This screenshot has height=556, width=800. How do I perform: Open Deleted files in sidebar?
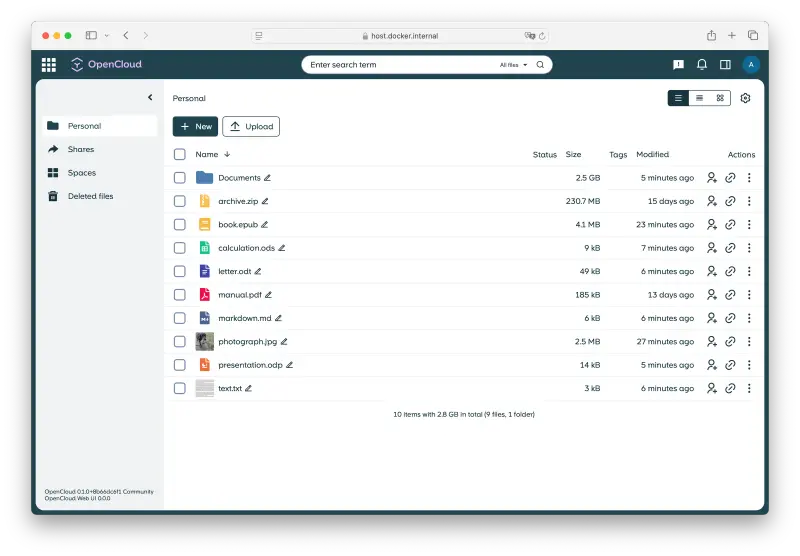click(x=100, y=196)
